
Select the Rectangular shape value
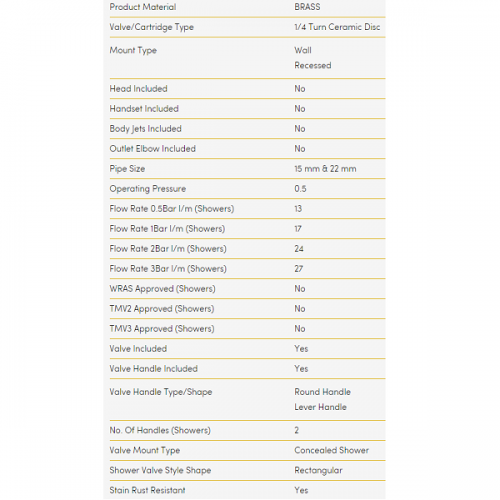318,470
